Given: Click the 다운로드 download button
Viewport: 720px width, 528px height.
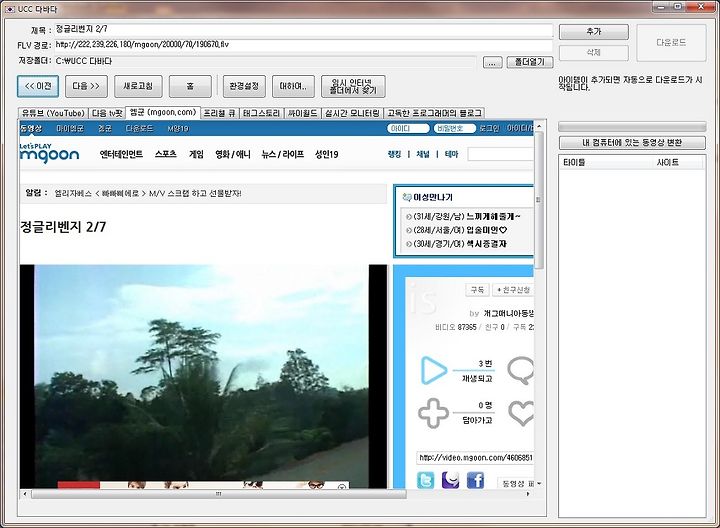Looking at the screenshot, I should click(x=671, y=43).
